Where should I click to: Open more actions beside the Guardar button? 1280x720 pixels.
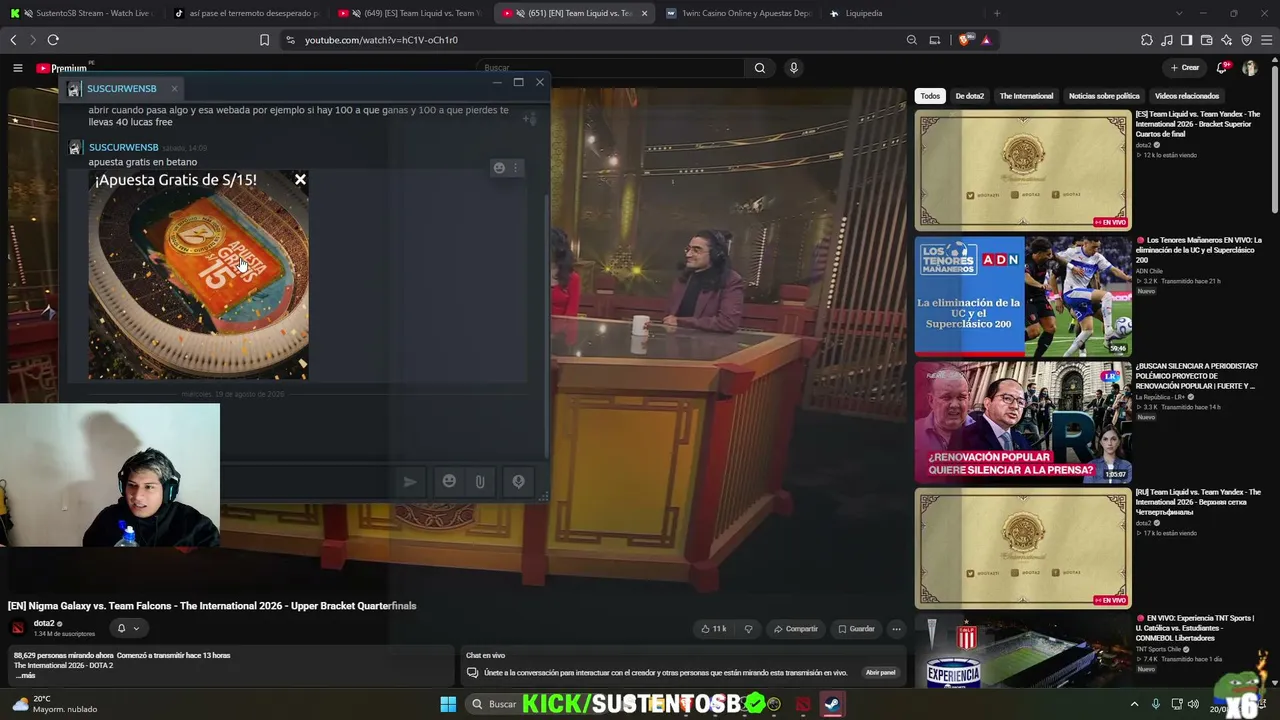pos(896,629)
